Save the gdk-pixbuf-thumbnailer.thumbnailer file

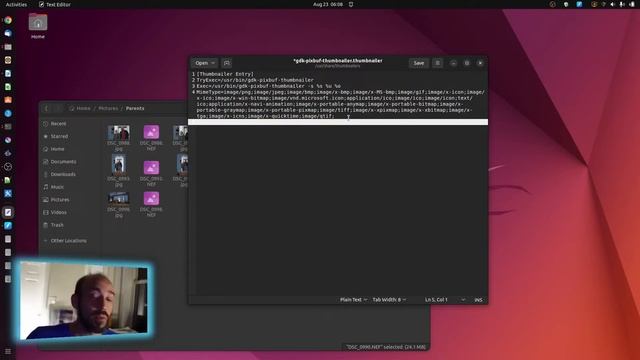point(419,63)
